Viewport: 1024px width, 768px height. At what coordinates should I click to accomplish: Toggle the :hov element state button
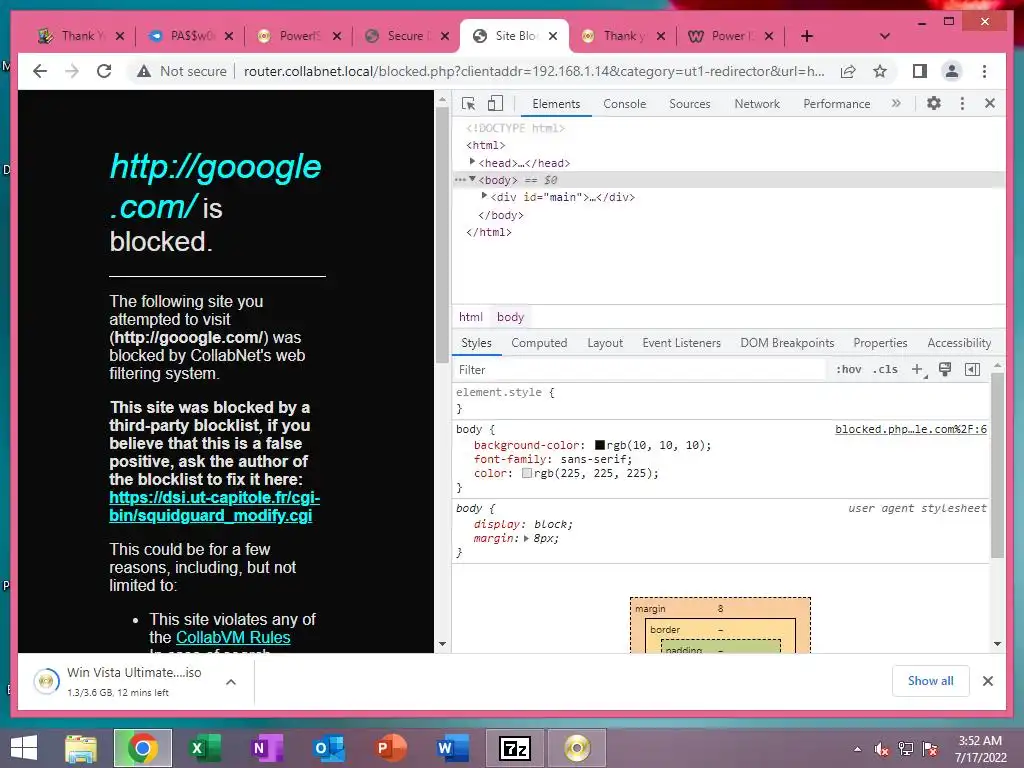coord(848,370)
